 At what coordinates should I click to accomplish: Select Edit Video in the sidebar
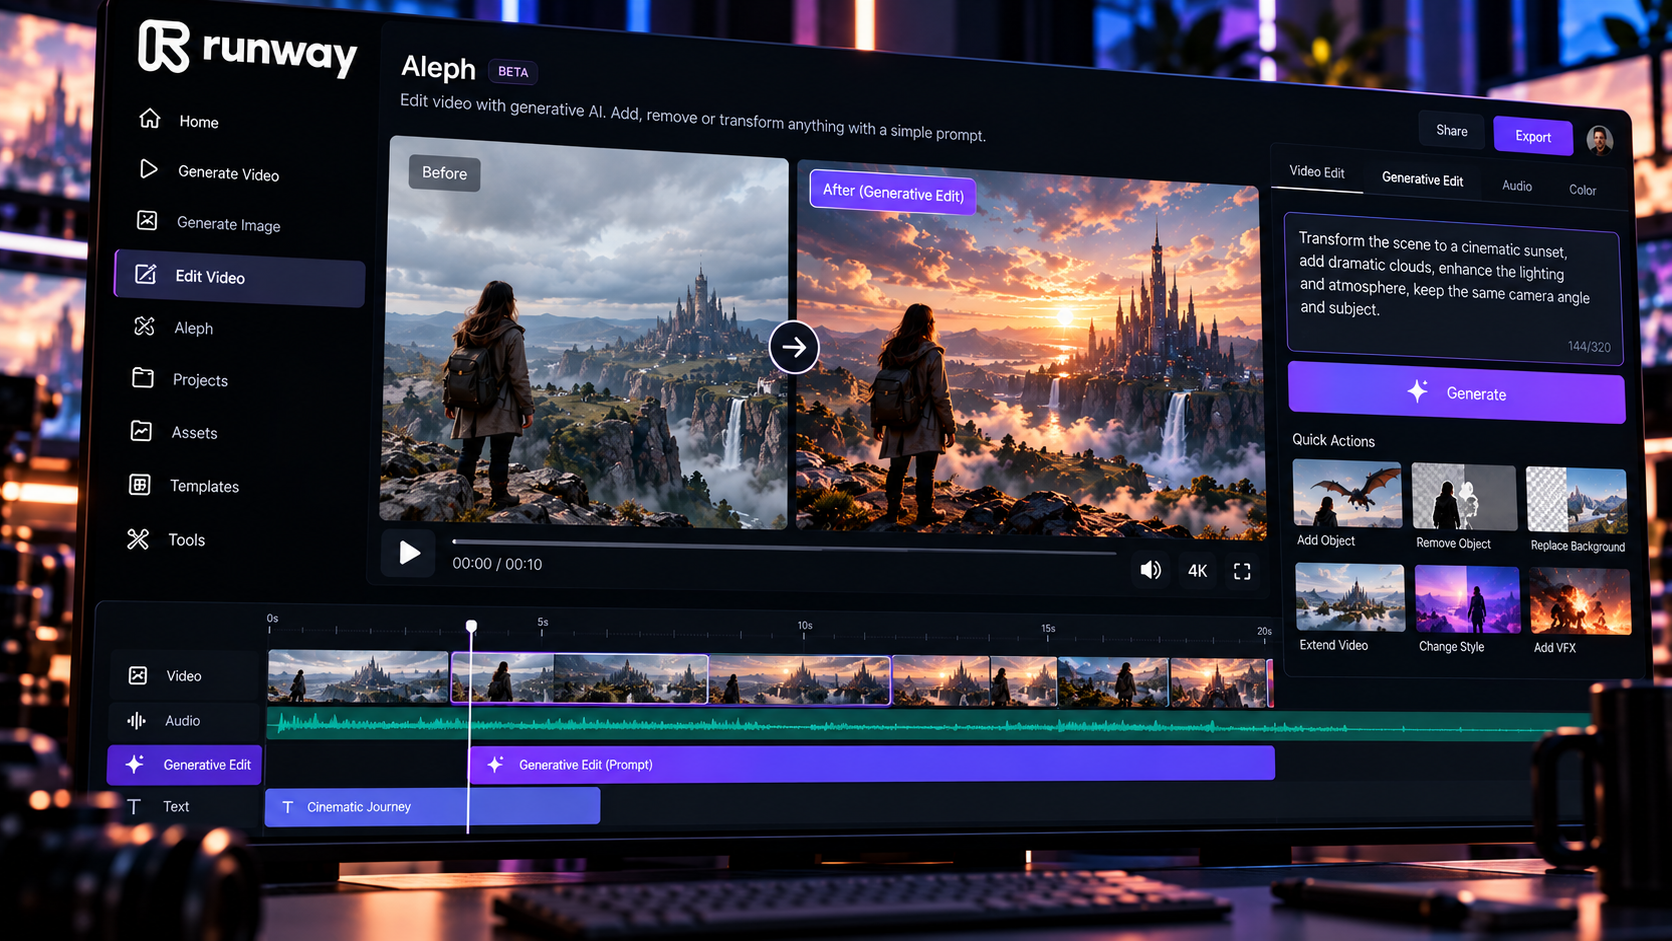coord(240,276)
